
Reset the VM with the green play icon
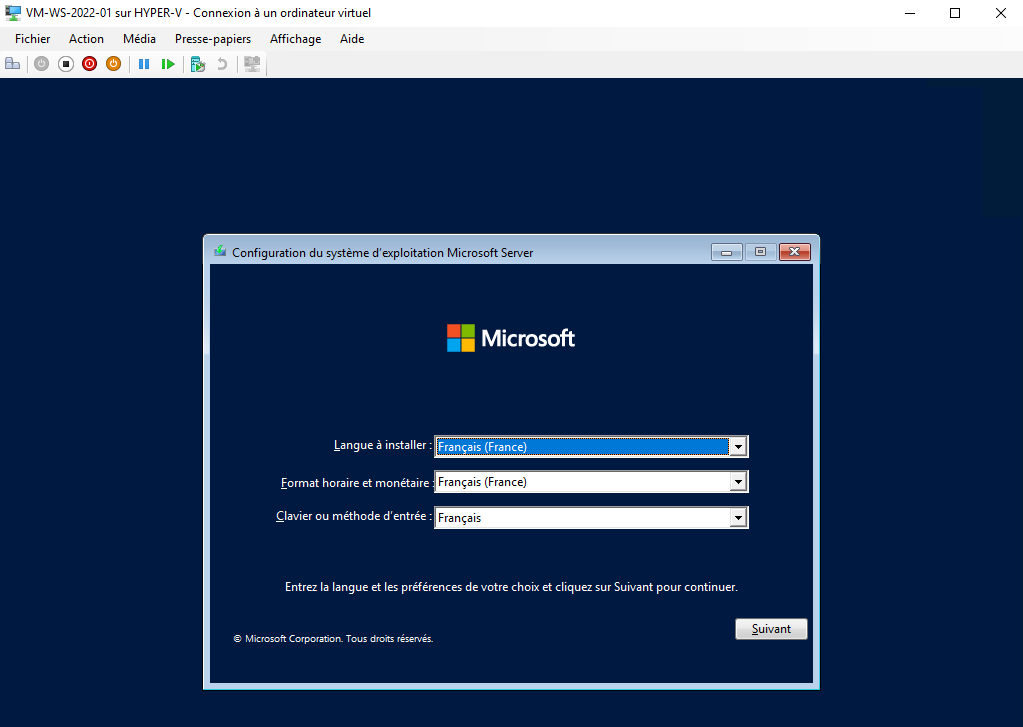tap(168, 64)
